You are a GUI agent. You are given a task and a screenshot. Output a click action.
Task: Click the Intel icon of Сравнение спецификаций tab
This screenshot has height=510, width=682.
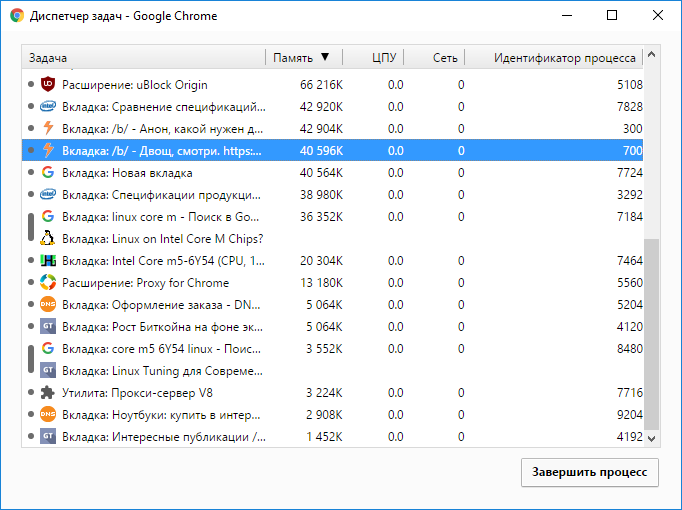coord(48,107)
